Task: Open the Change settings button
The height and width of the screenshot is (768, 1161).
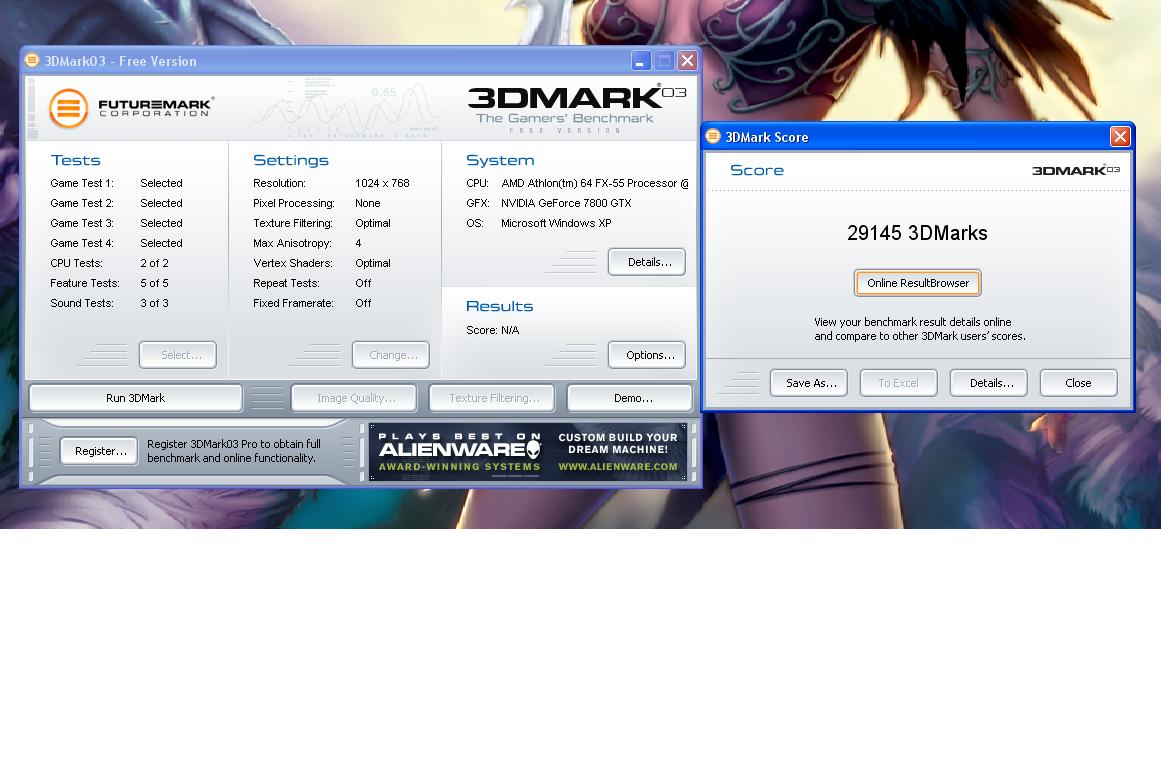Action: coord(391,355)
